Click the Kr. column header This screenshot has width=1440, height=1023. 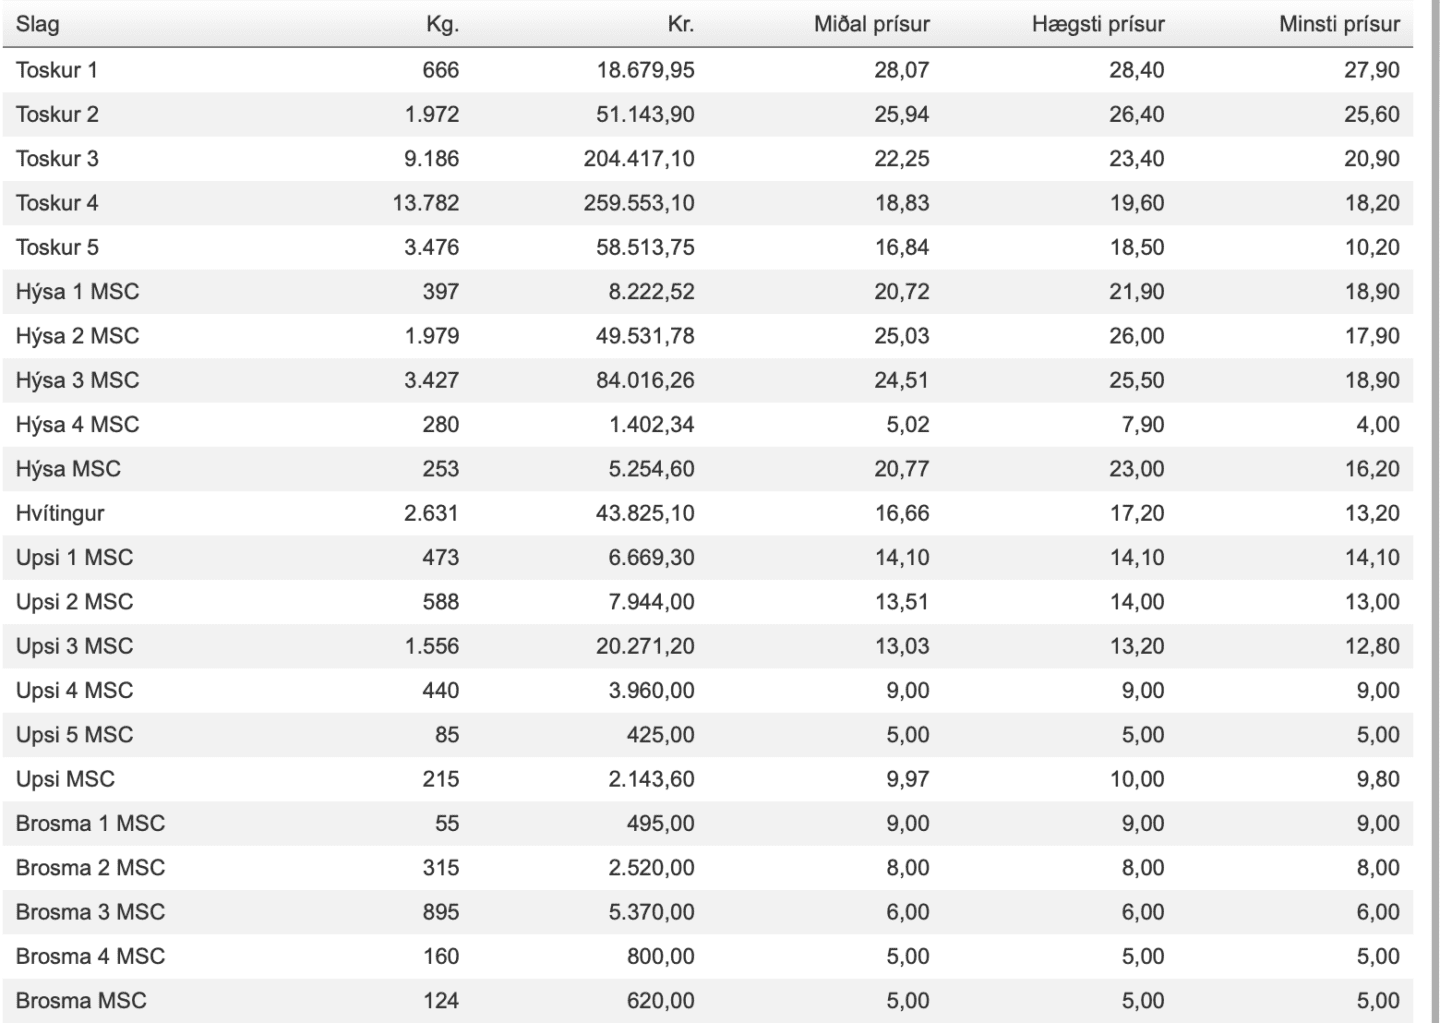(680, 24)
